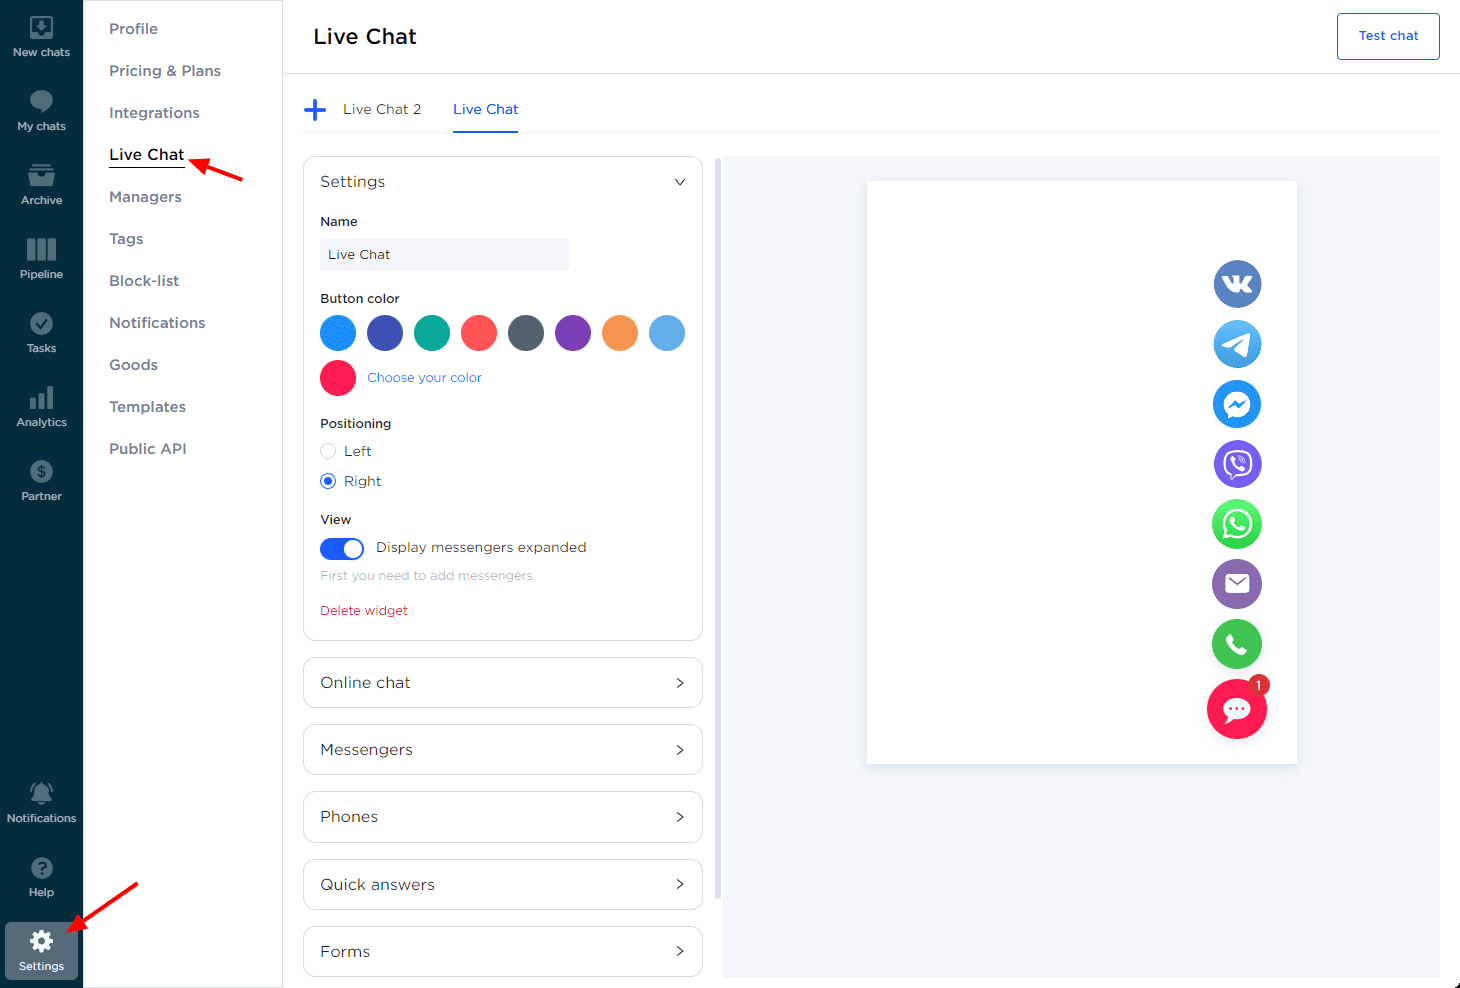Select the Left positioning option
Viewport: 1460px width, 988px height.
pyautogui.click(x=328, y=451)
